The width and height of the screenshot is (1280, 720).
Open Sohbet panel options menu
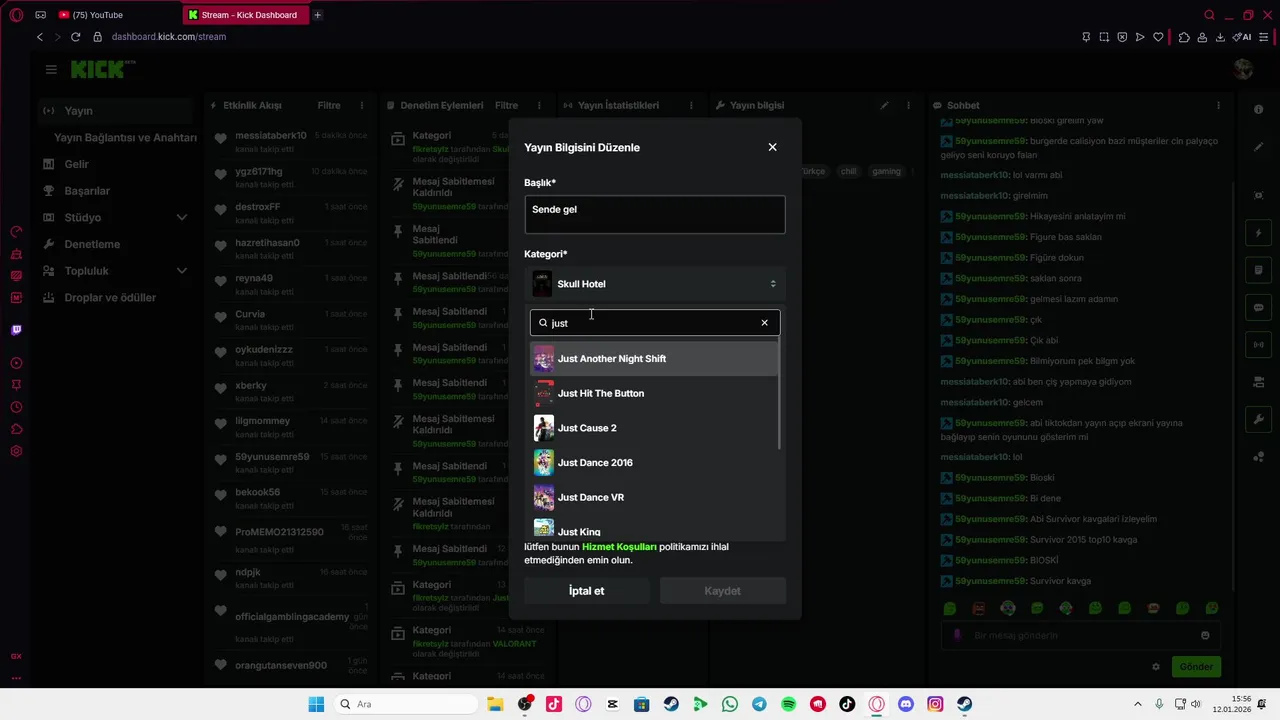(x=1218, y=105)
